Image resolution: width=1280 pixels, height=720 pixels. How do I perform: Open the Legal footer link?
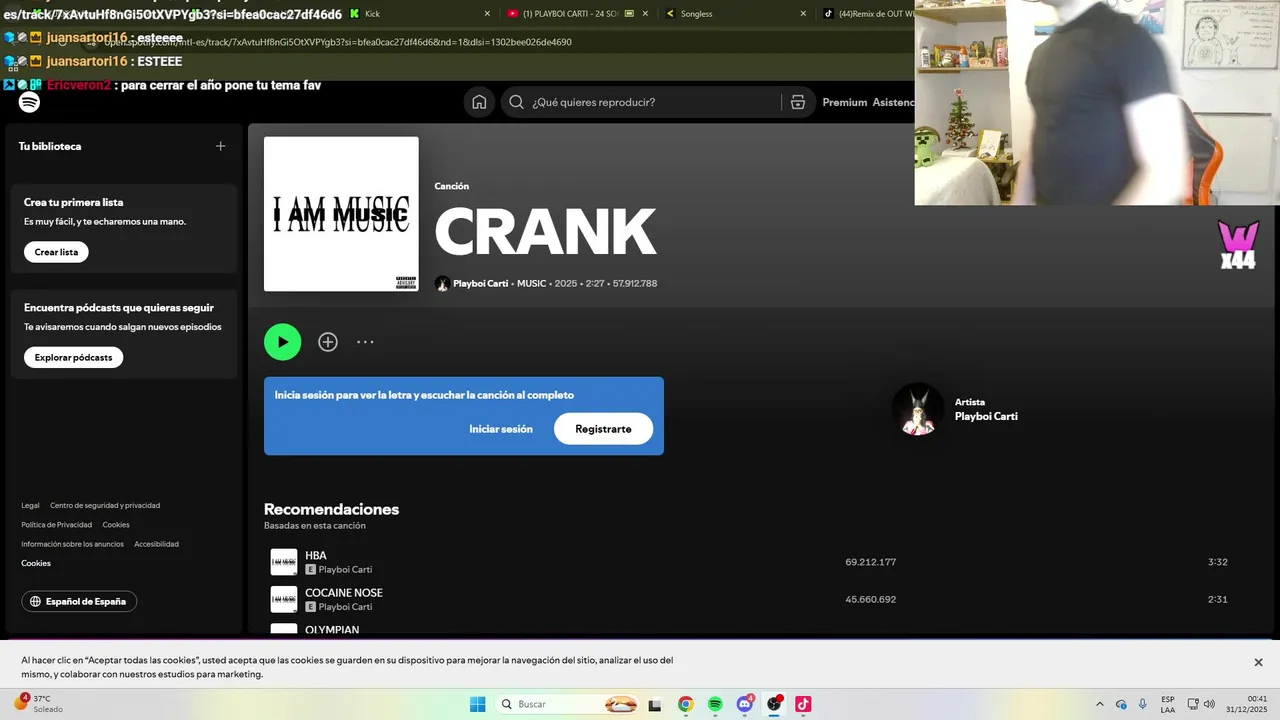[x=30, y=505]
